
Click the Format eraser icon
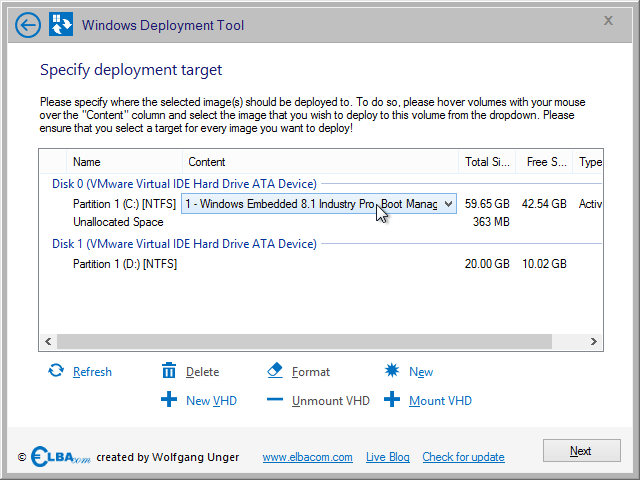(275, 371)
